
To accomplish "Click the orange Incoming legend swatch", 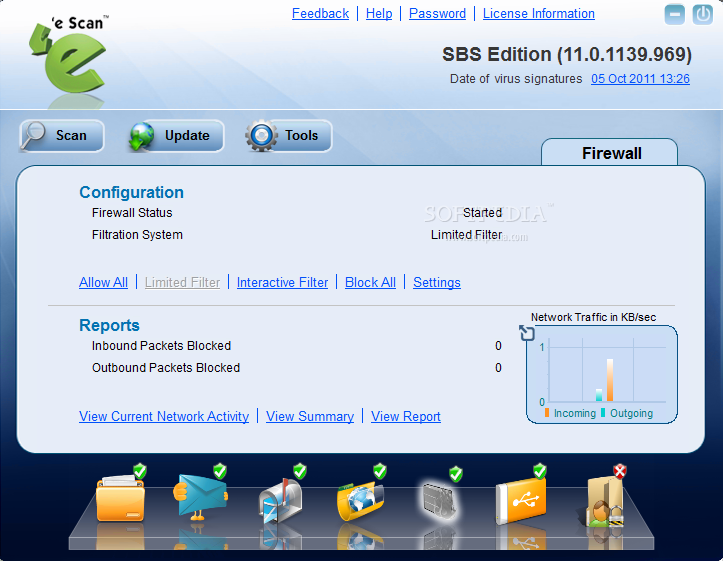I will 547,413.
